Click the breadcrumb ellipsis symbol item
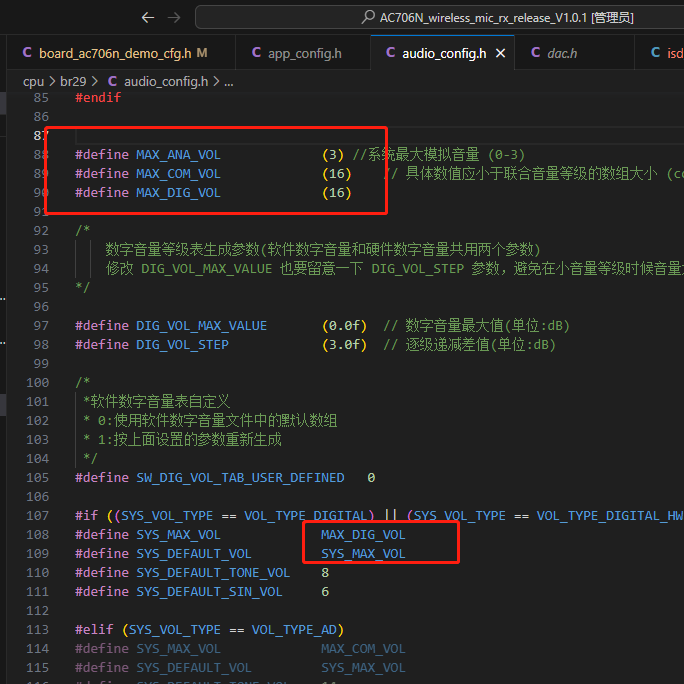Viewport: 684px width, 684px height. 229,82
